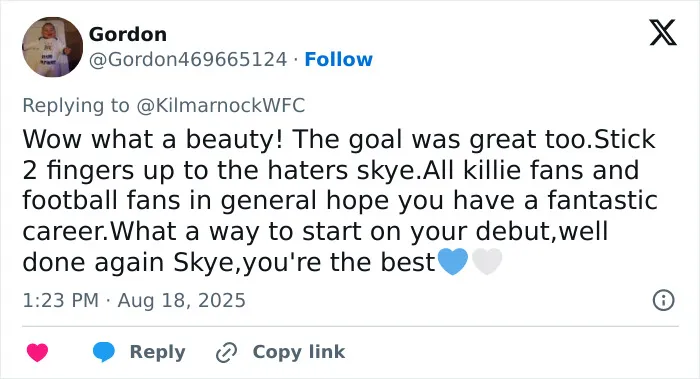Click the X logo icon
700x379 pixels.
663,33
